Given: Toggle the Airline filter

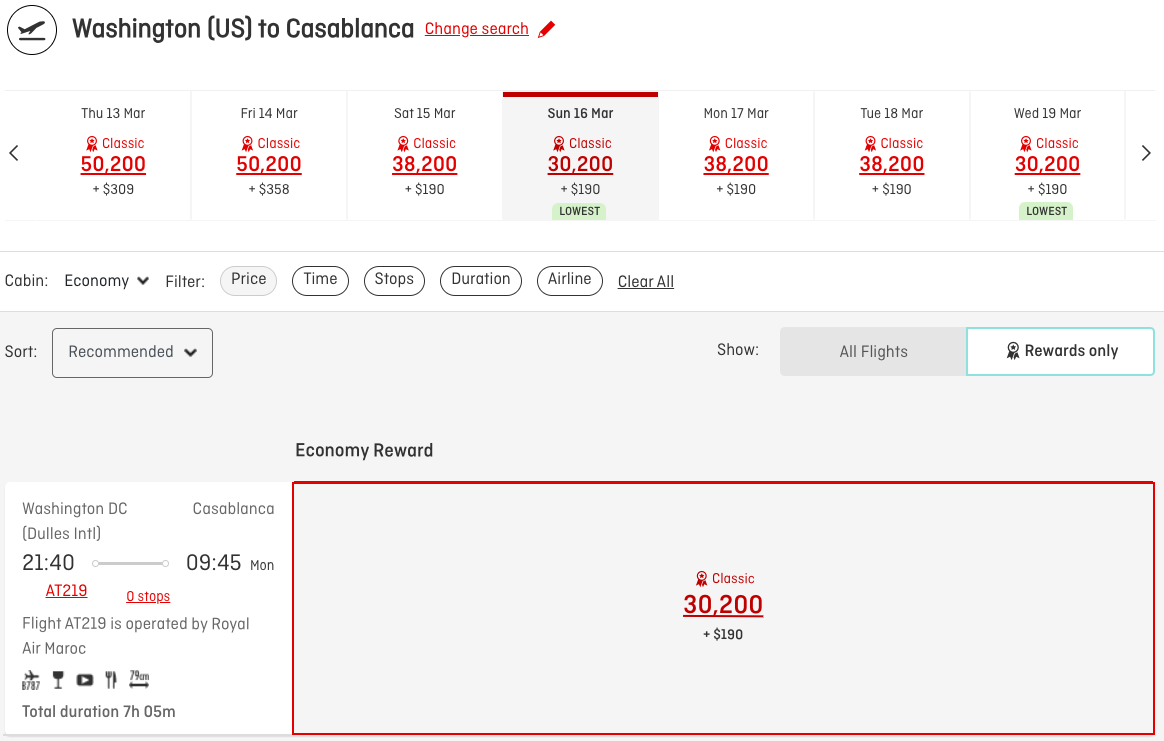Looking at the screenshot, I should coord(569,280).
